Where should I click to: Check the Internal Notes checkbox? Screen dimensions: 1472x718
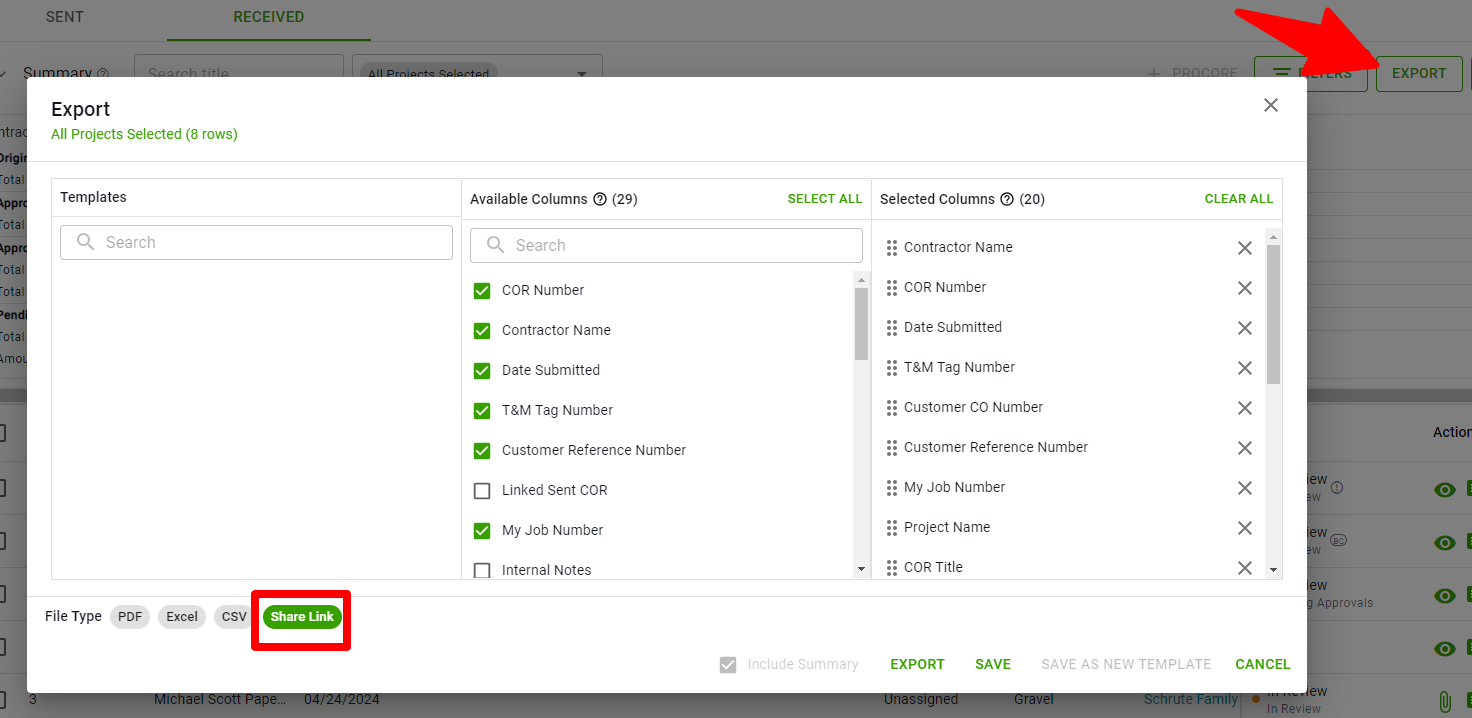482,570
